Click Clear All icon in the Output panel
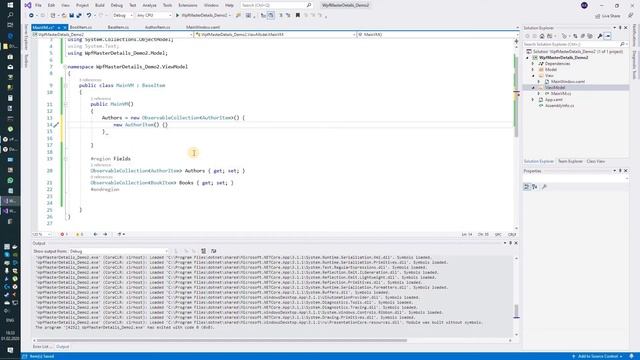 [203, 251]
